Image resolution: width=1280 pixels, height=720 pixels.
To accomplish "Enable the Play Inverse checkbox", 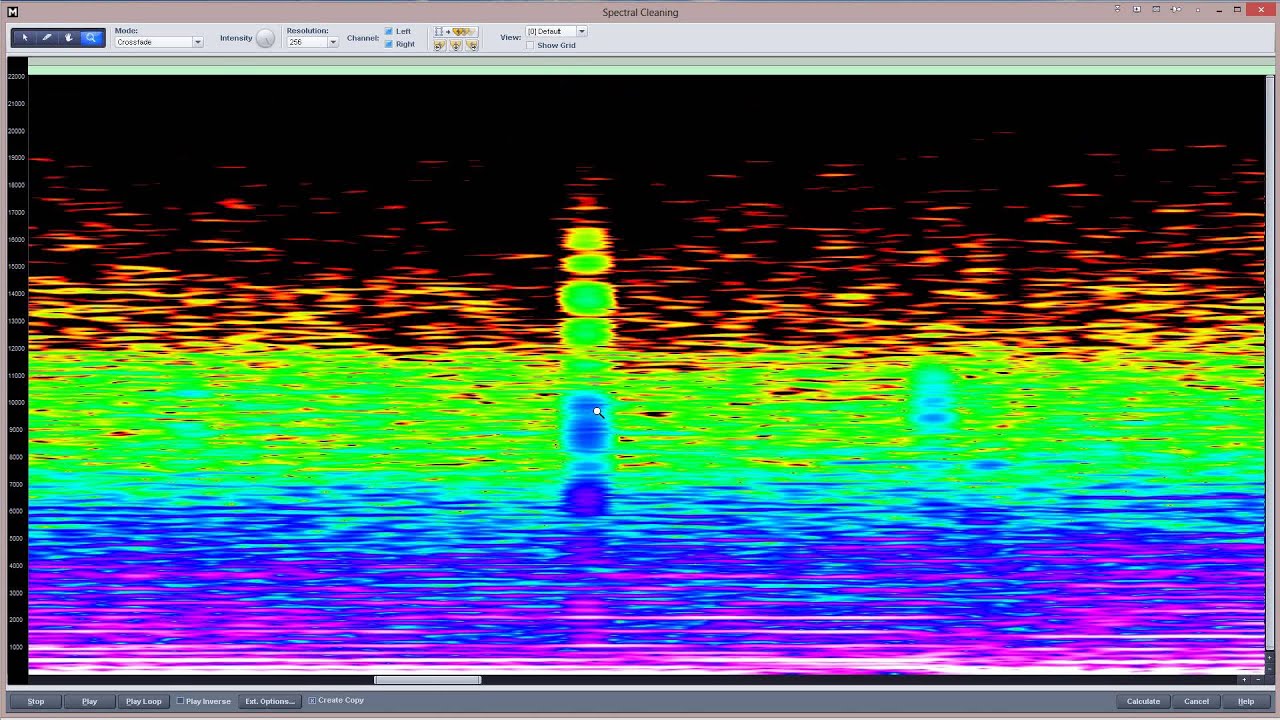I will (x=181, y=701).
